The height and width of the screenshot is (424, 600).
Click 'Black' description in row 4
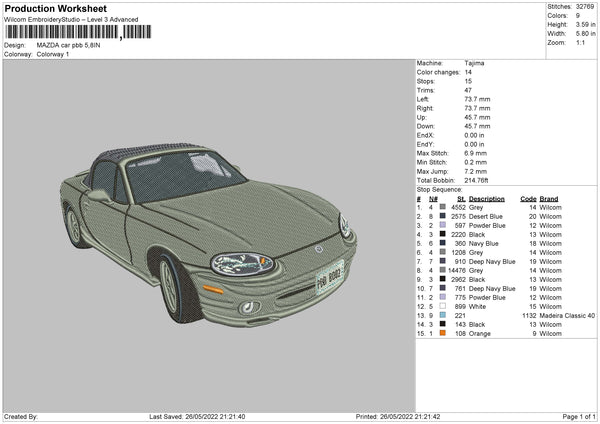(477, 235)
